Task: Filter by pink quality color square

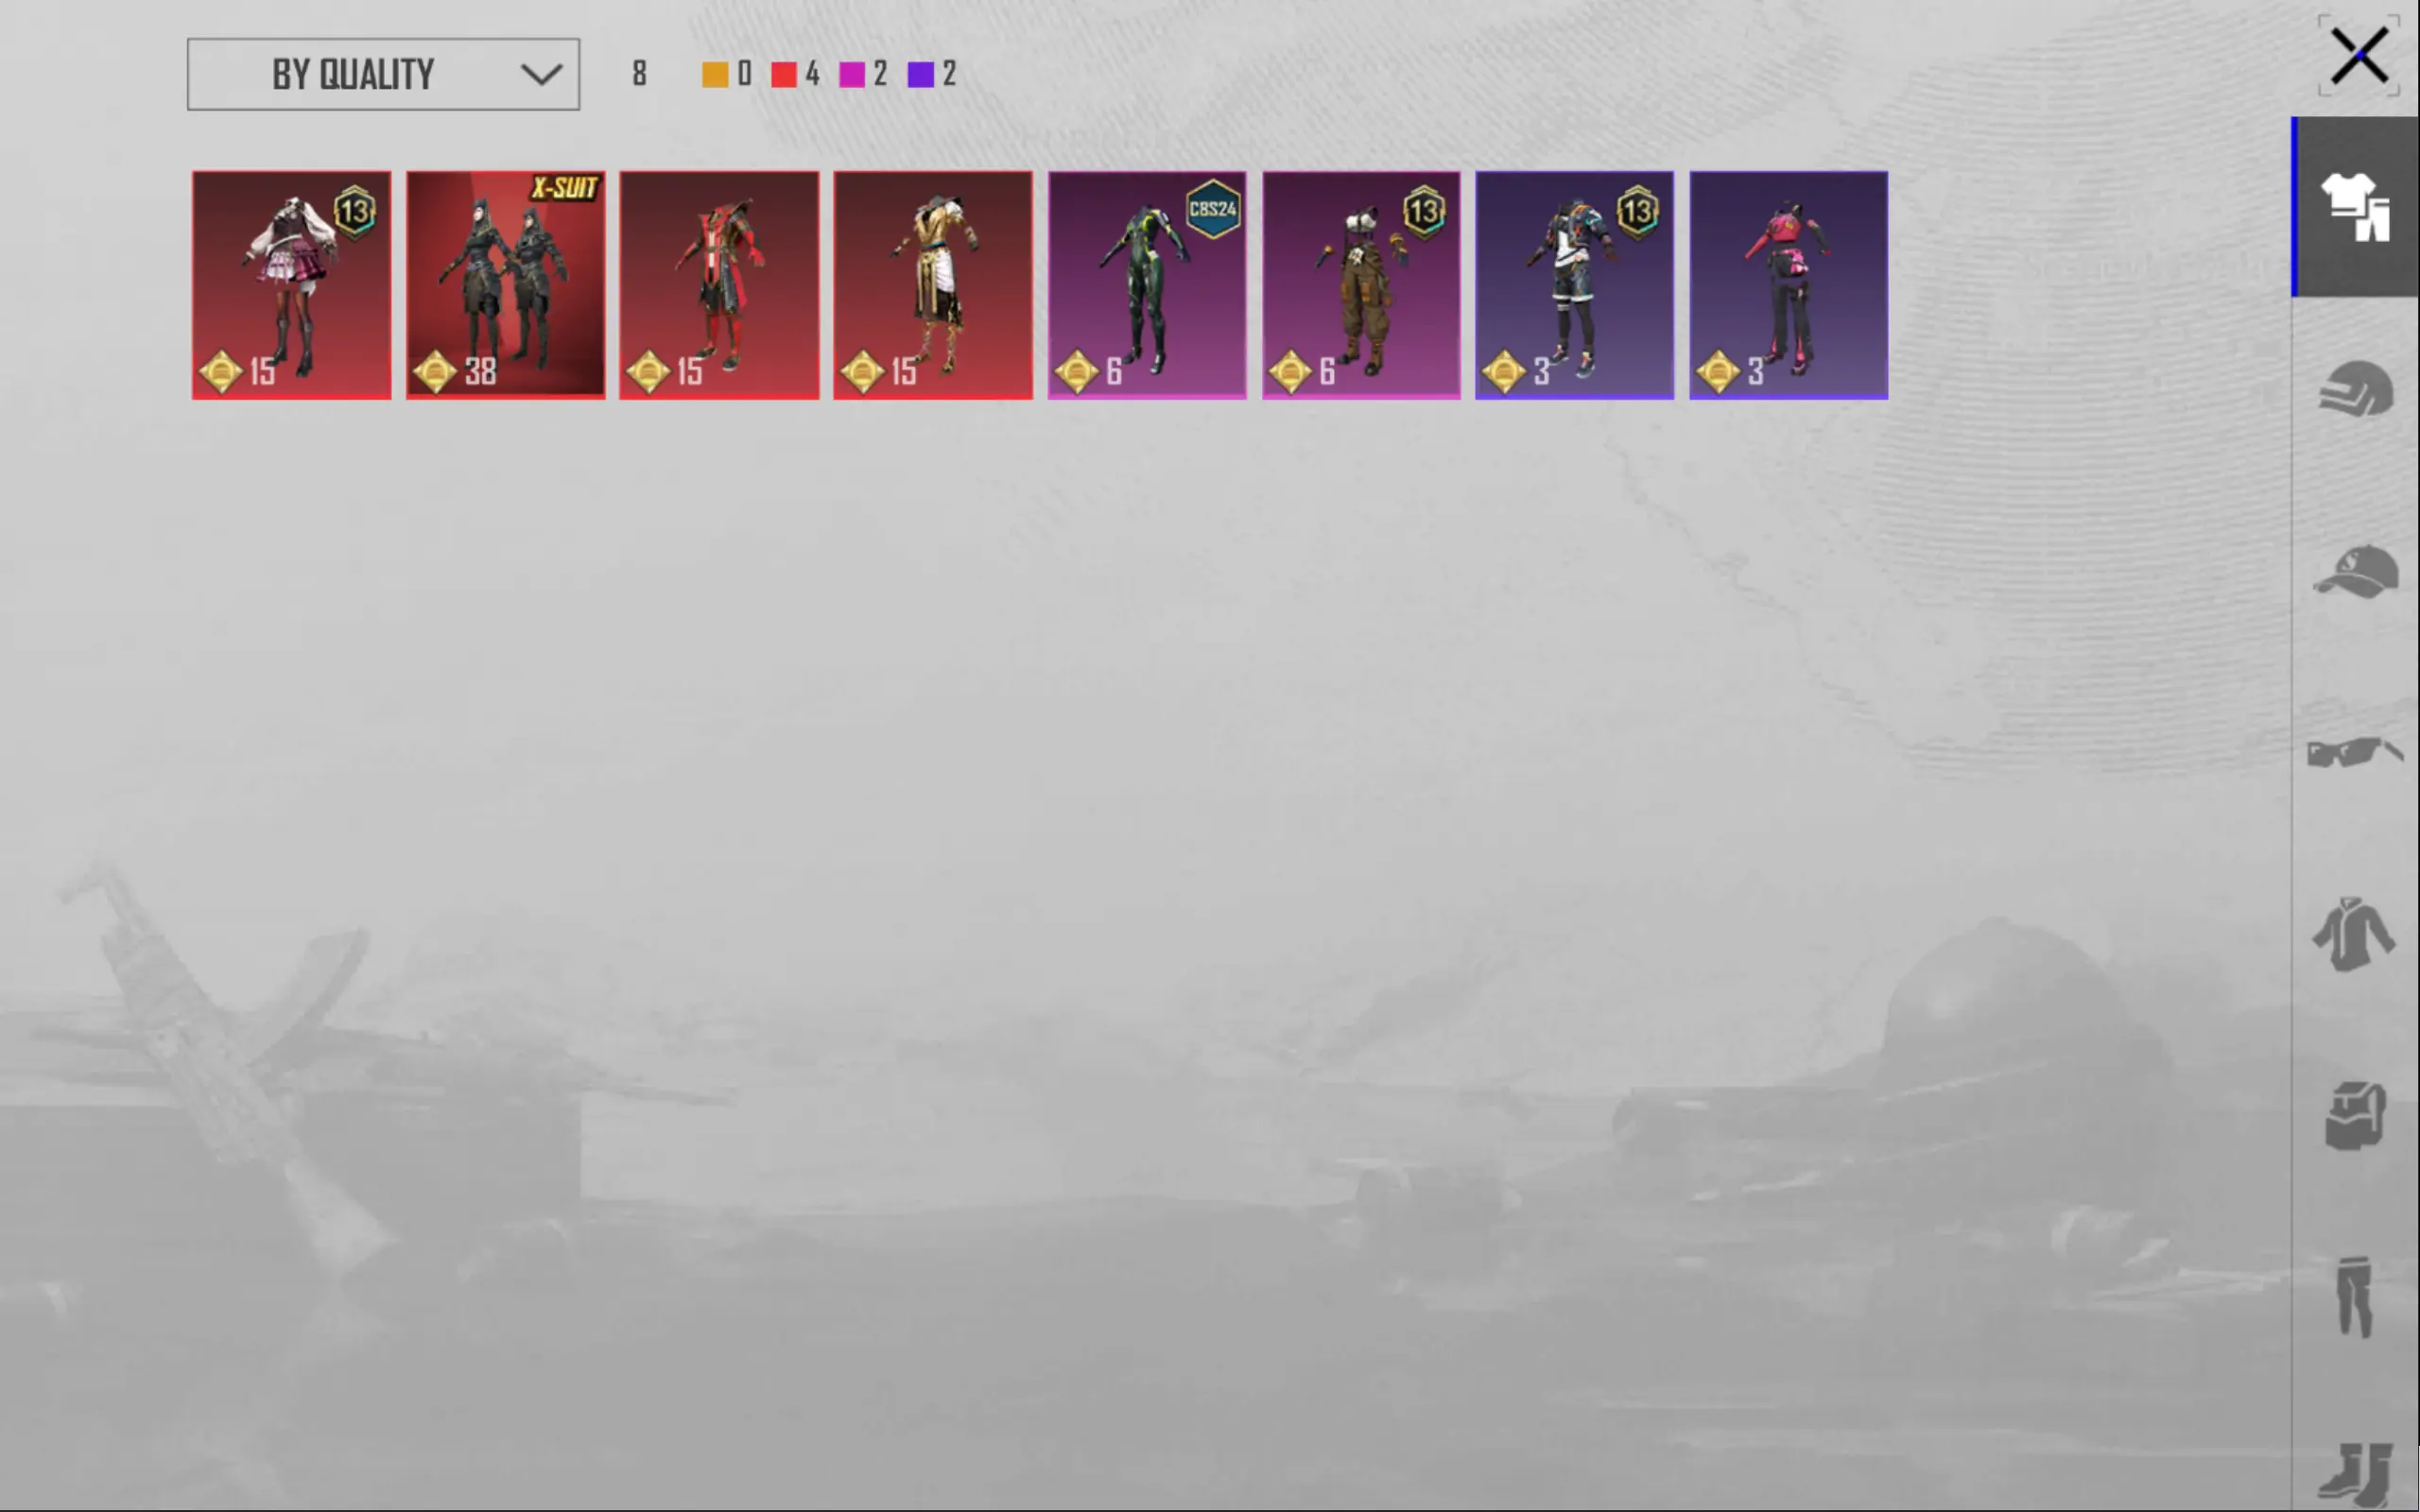Action: pos(852,75)
